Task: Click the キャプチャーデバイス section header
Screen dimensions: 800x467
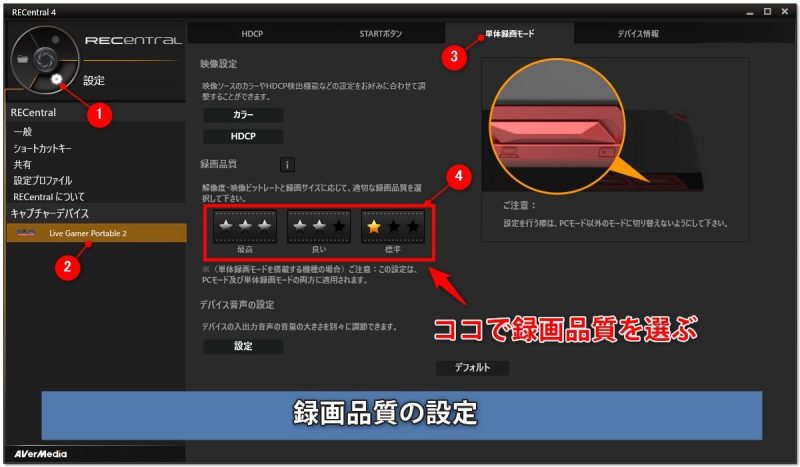Action: [x=49, y=213]
